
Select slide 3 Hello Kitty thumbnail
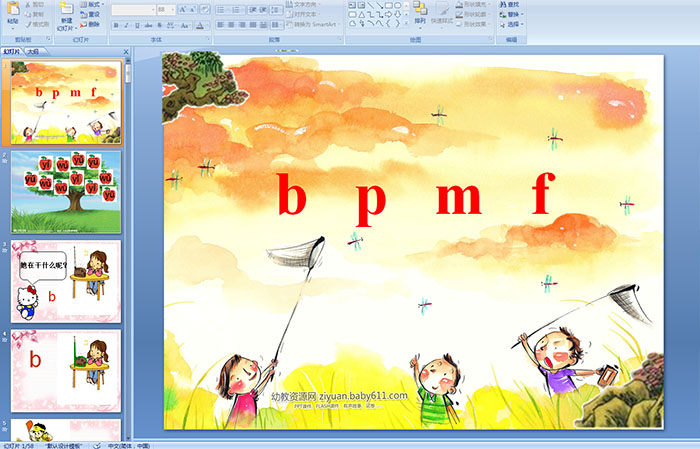point(66,281)
